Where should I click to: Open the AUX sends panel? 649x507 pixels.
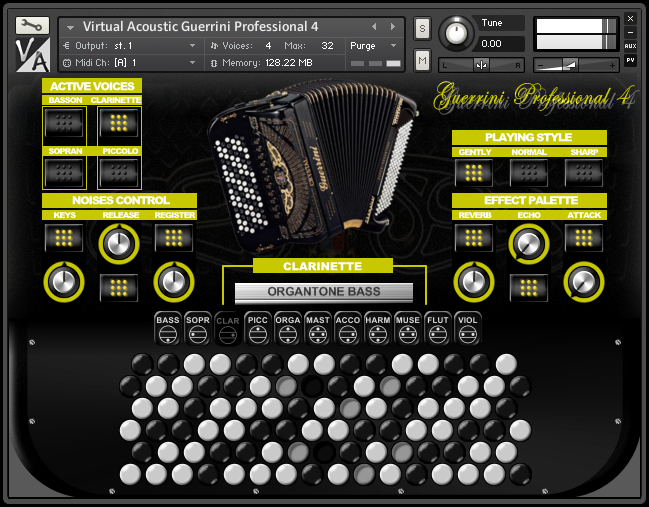(630, 46)
